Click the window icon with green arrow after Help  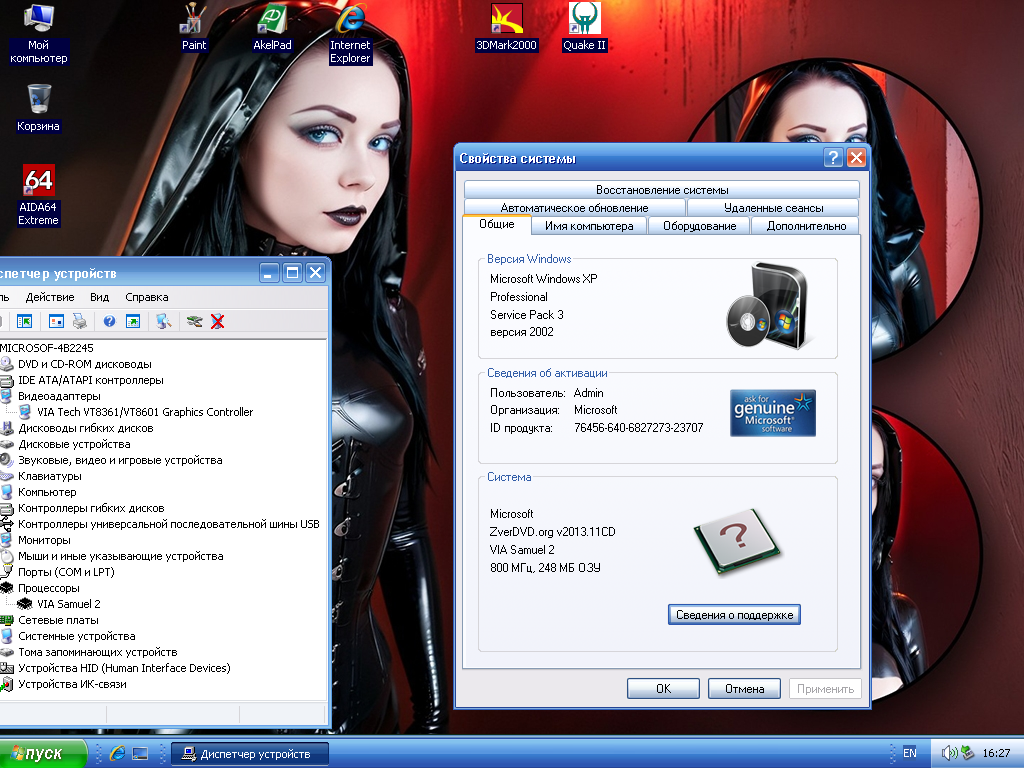[133, 321]
